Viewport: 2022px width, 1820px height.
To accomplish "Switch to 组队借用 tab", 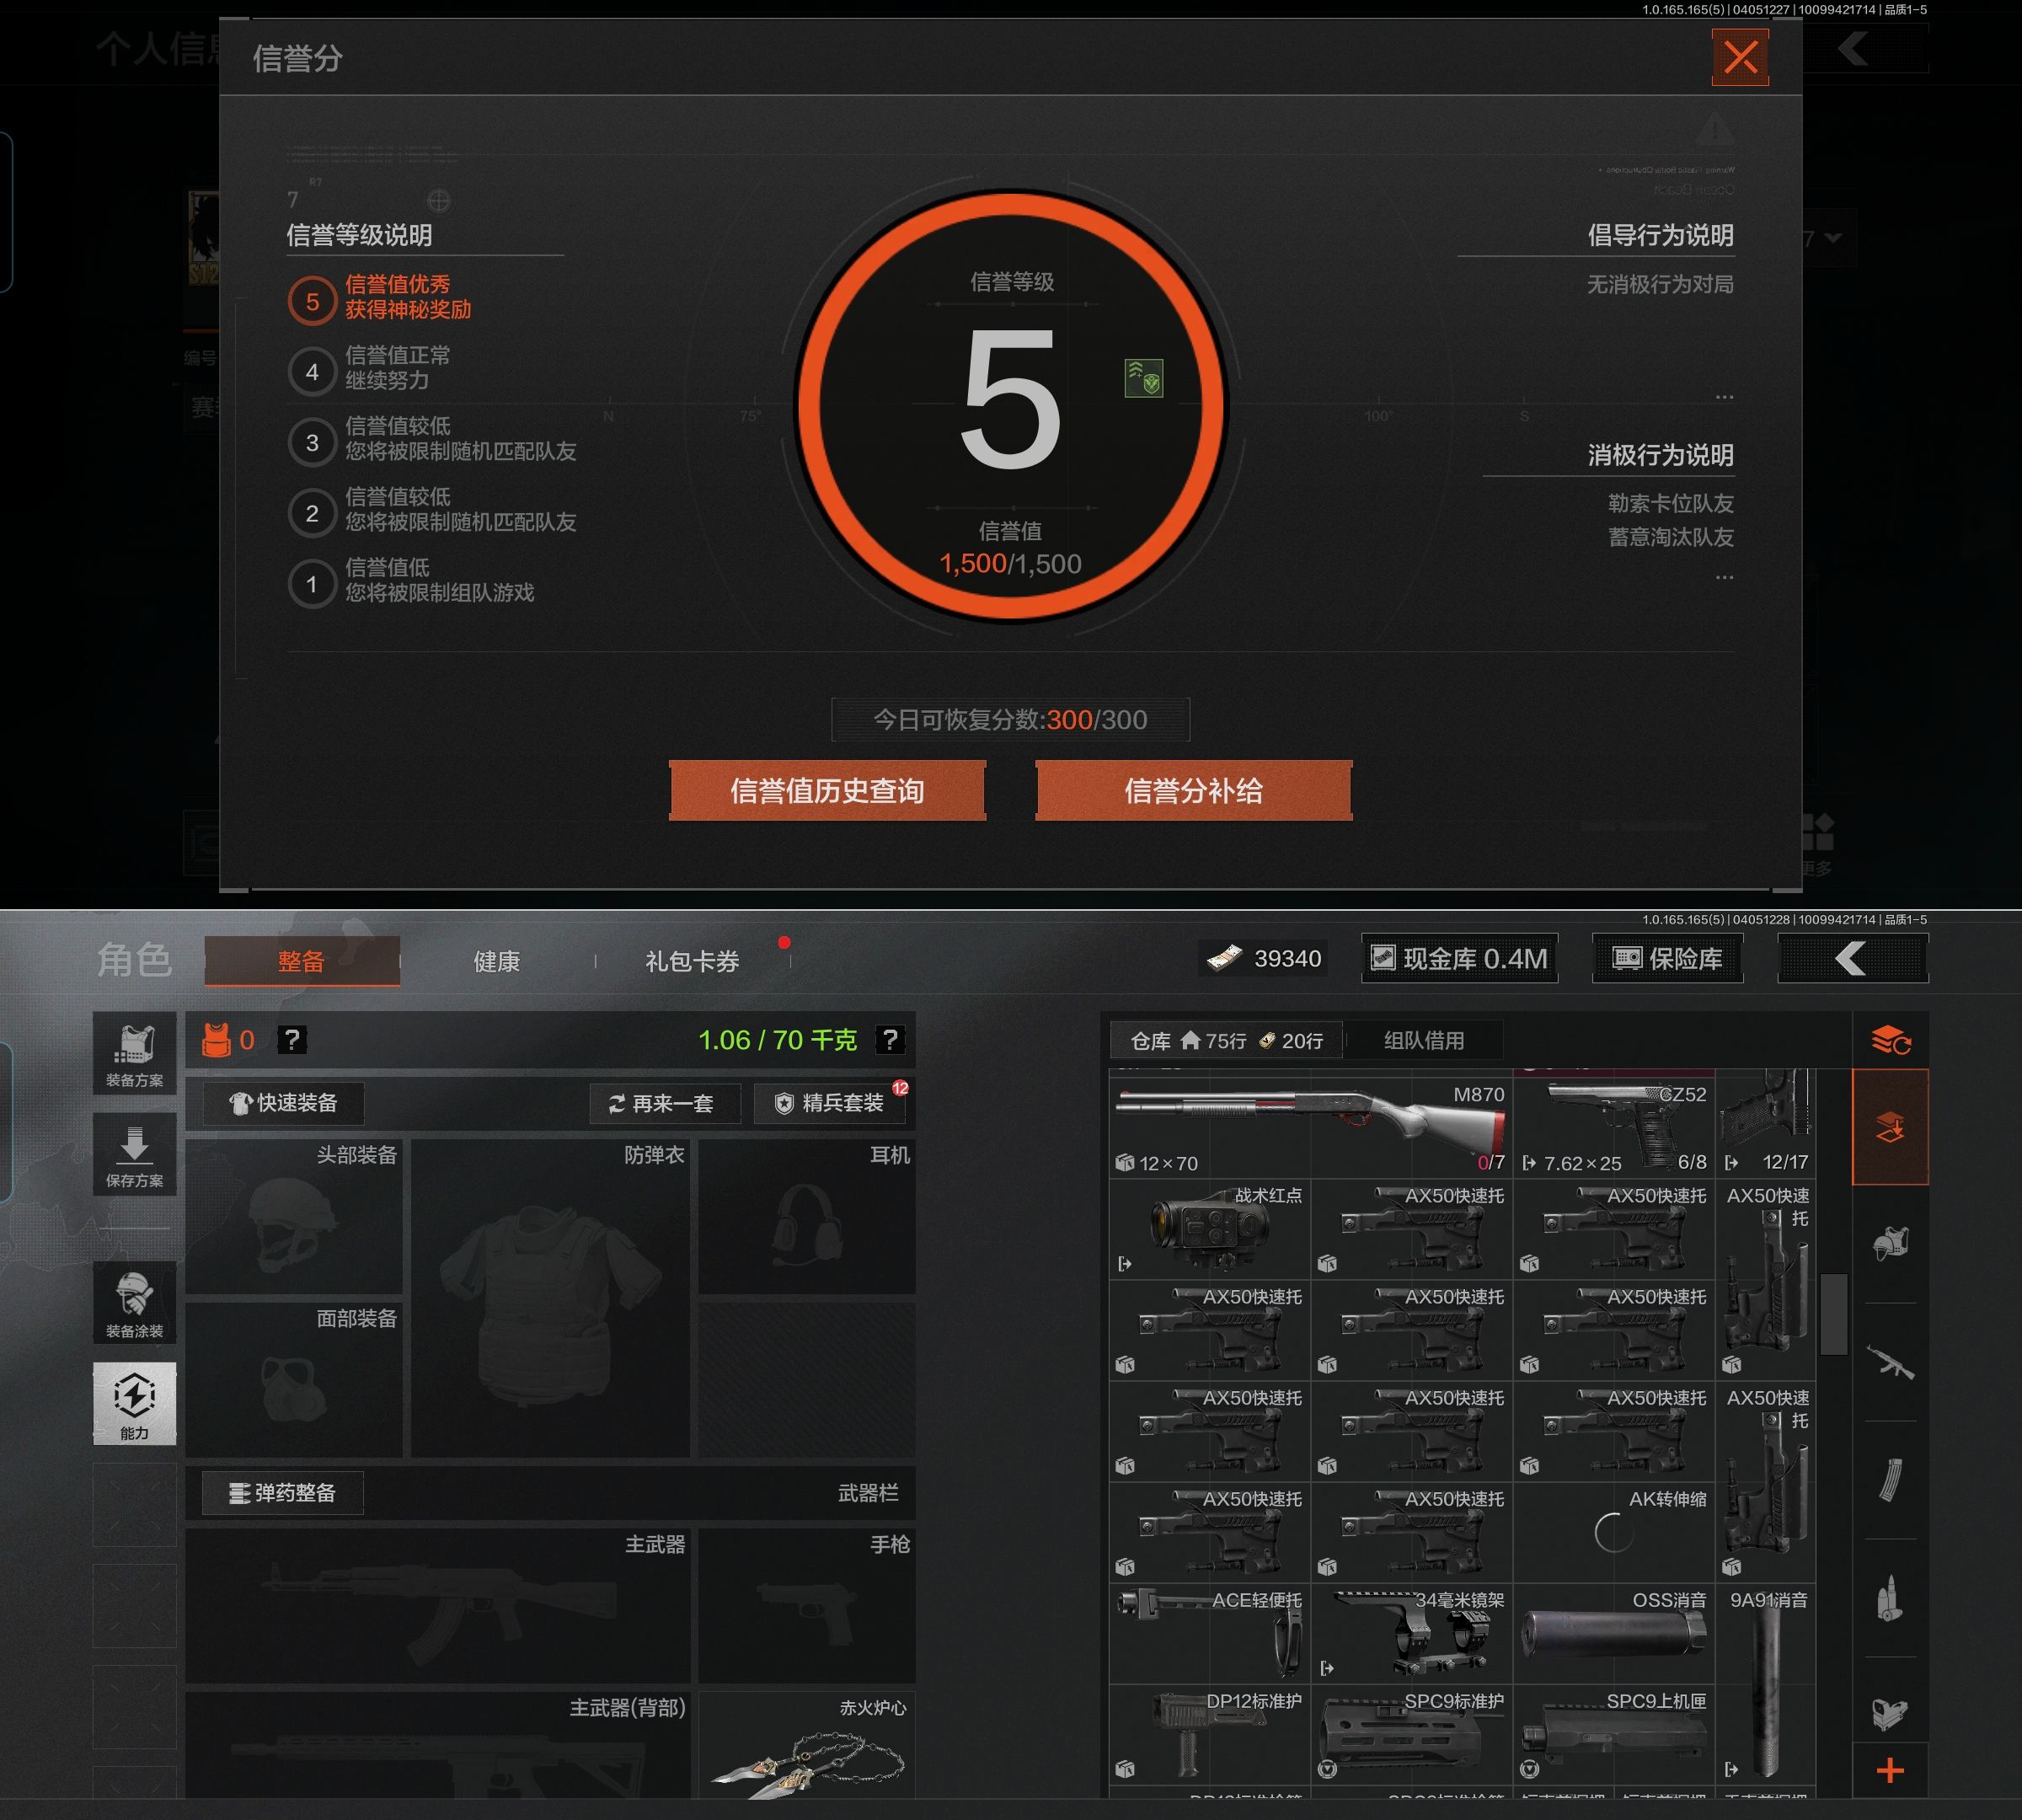I will click(x=1423, y=1040).
